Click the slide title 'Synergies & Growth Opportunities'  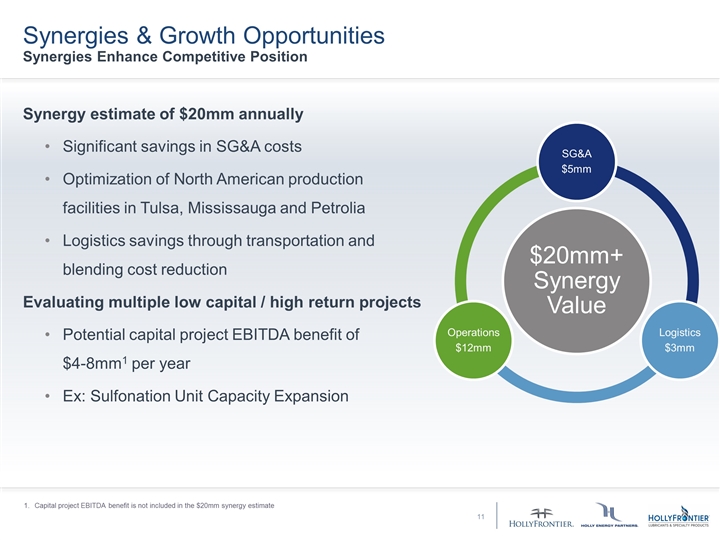(x=203, y=35)
